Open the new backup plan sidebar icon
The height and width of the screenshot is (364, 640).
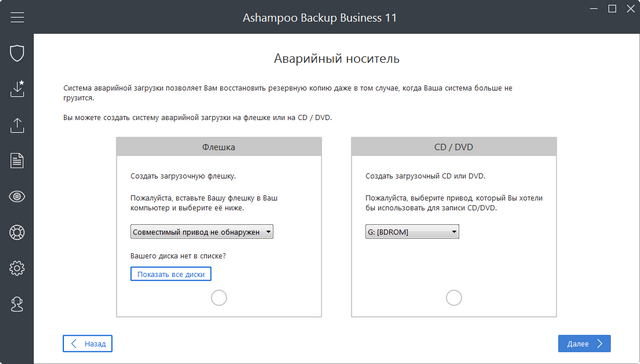click(17, 89)
